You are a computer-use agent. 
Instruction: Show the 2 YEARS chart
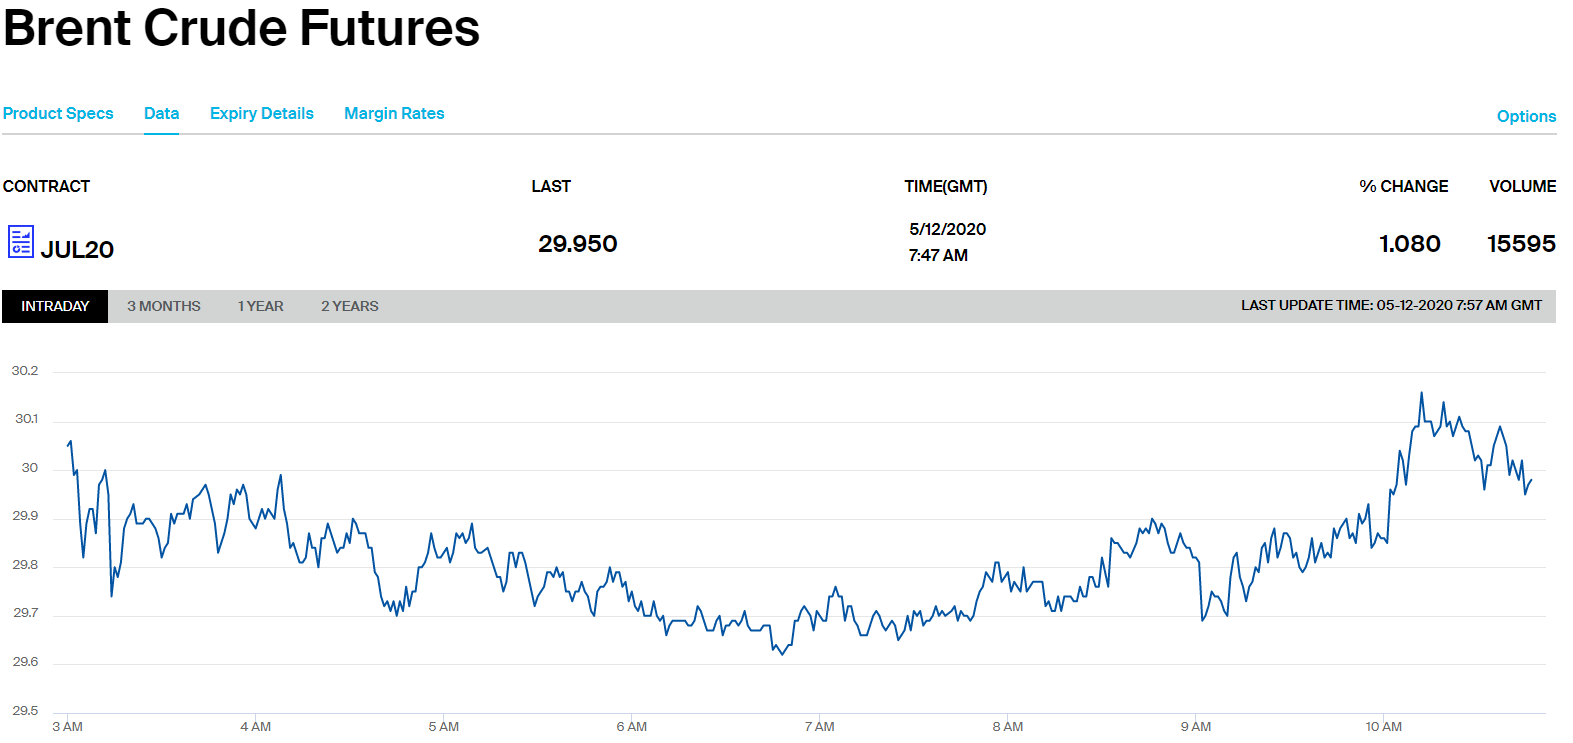350,306
